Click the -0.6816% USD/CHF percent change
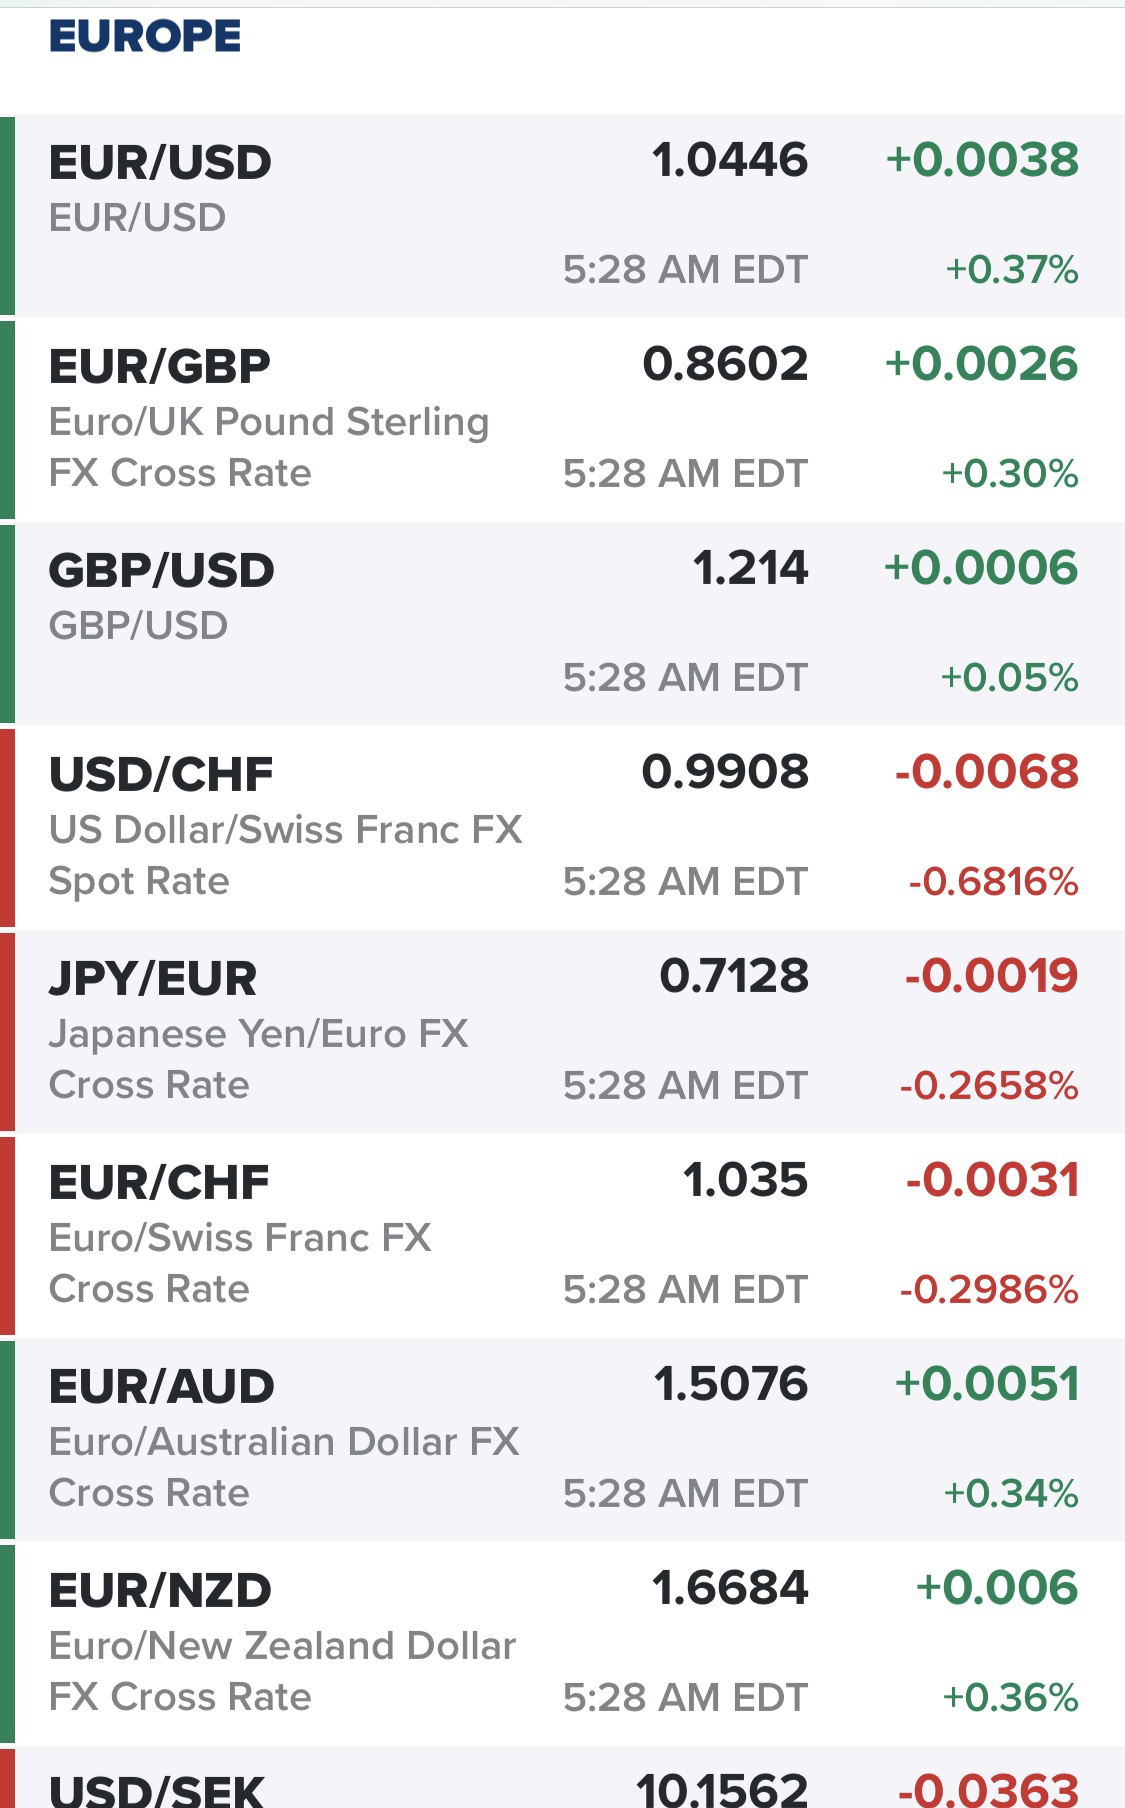Viewport: 1125px width, 1808px height. pyautogui.click(x=994, y=882)
